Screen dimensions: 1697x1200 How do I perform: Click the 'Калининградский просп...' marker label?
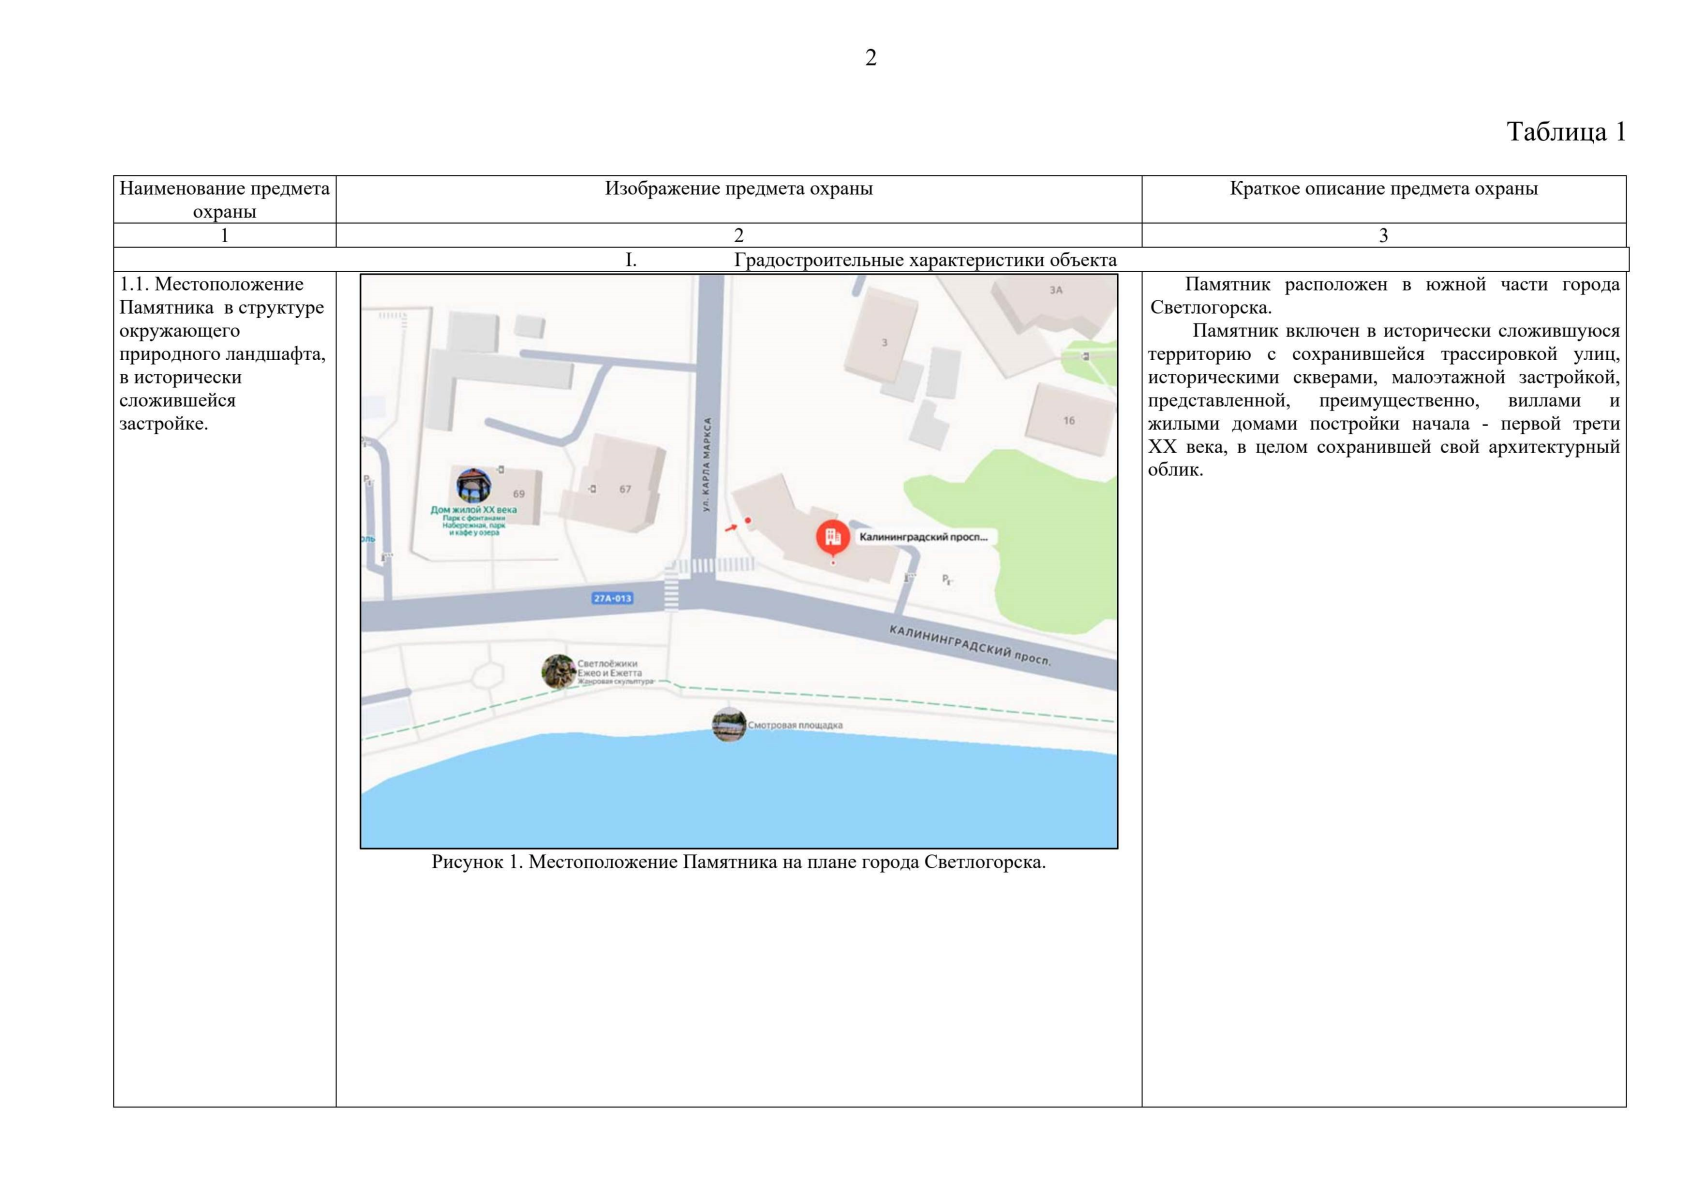(923, 537)
